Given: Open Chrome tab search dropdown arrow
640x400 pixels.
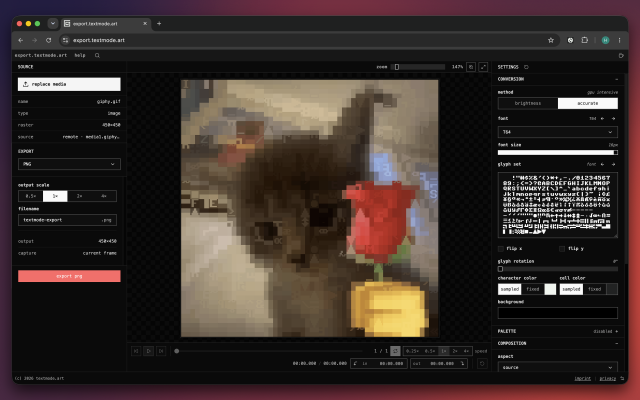Looking at the screenshot, I should [53, 24].
